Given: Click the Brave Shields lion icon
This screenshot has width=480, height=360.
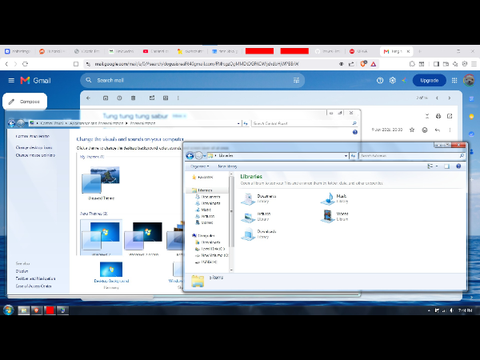Looking at the screenshot, I should [363, 64].
